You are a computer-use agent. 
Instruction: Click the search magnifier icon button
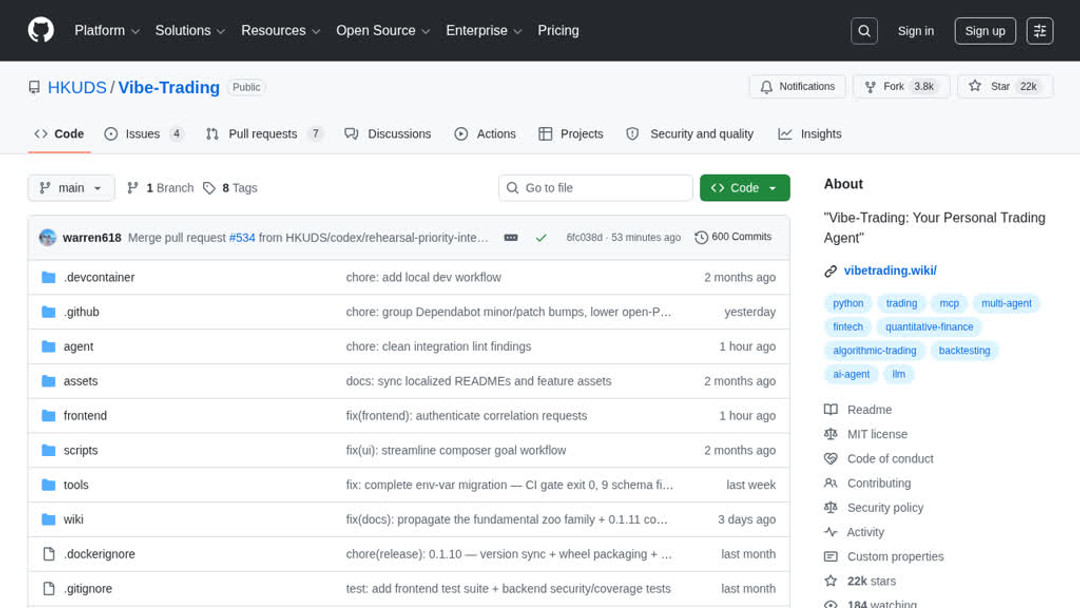(864, 31)
